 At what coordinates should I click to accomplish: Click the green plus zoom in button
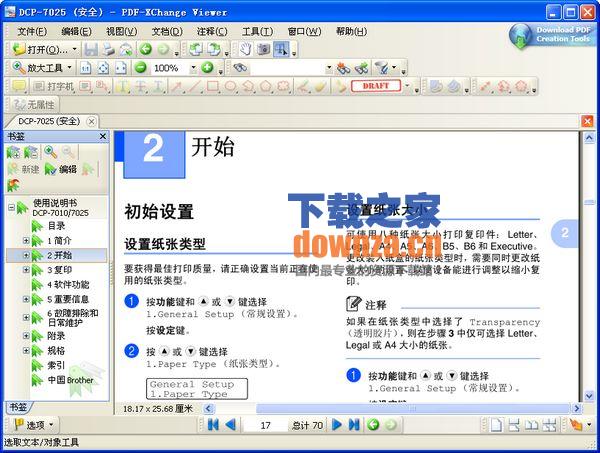tap(207, 68)
